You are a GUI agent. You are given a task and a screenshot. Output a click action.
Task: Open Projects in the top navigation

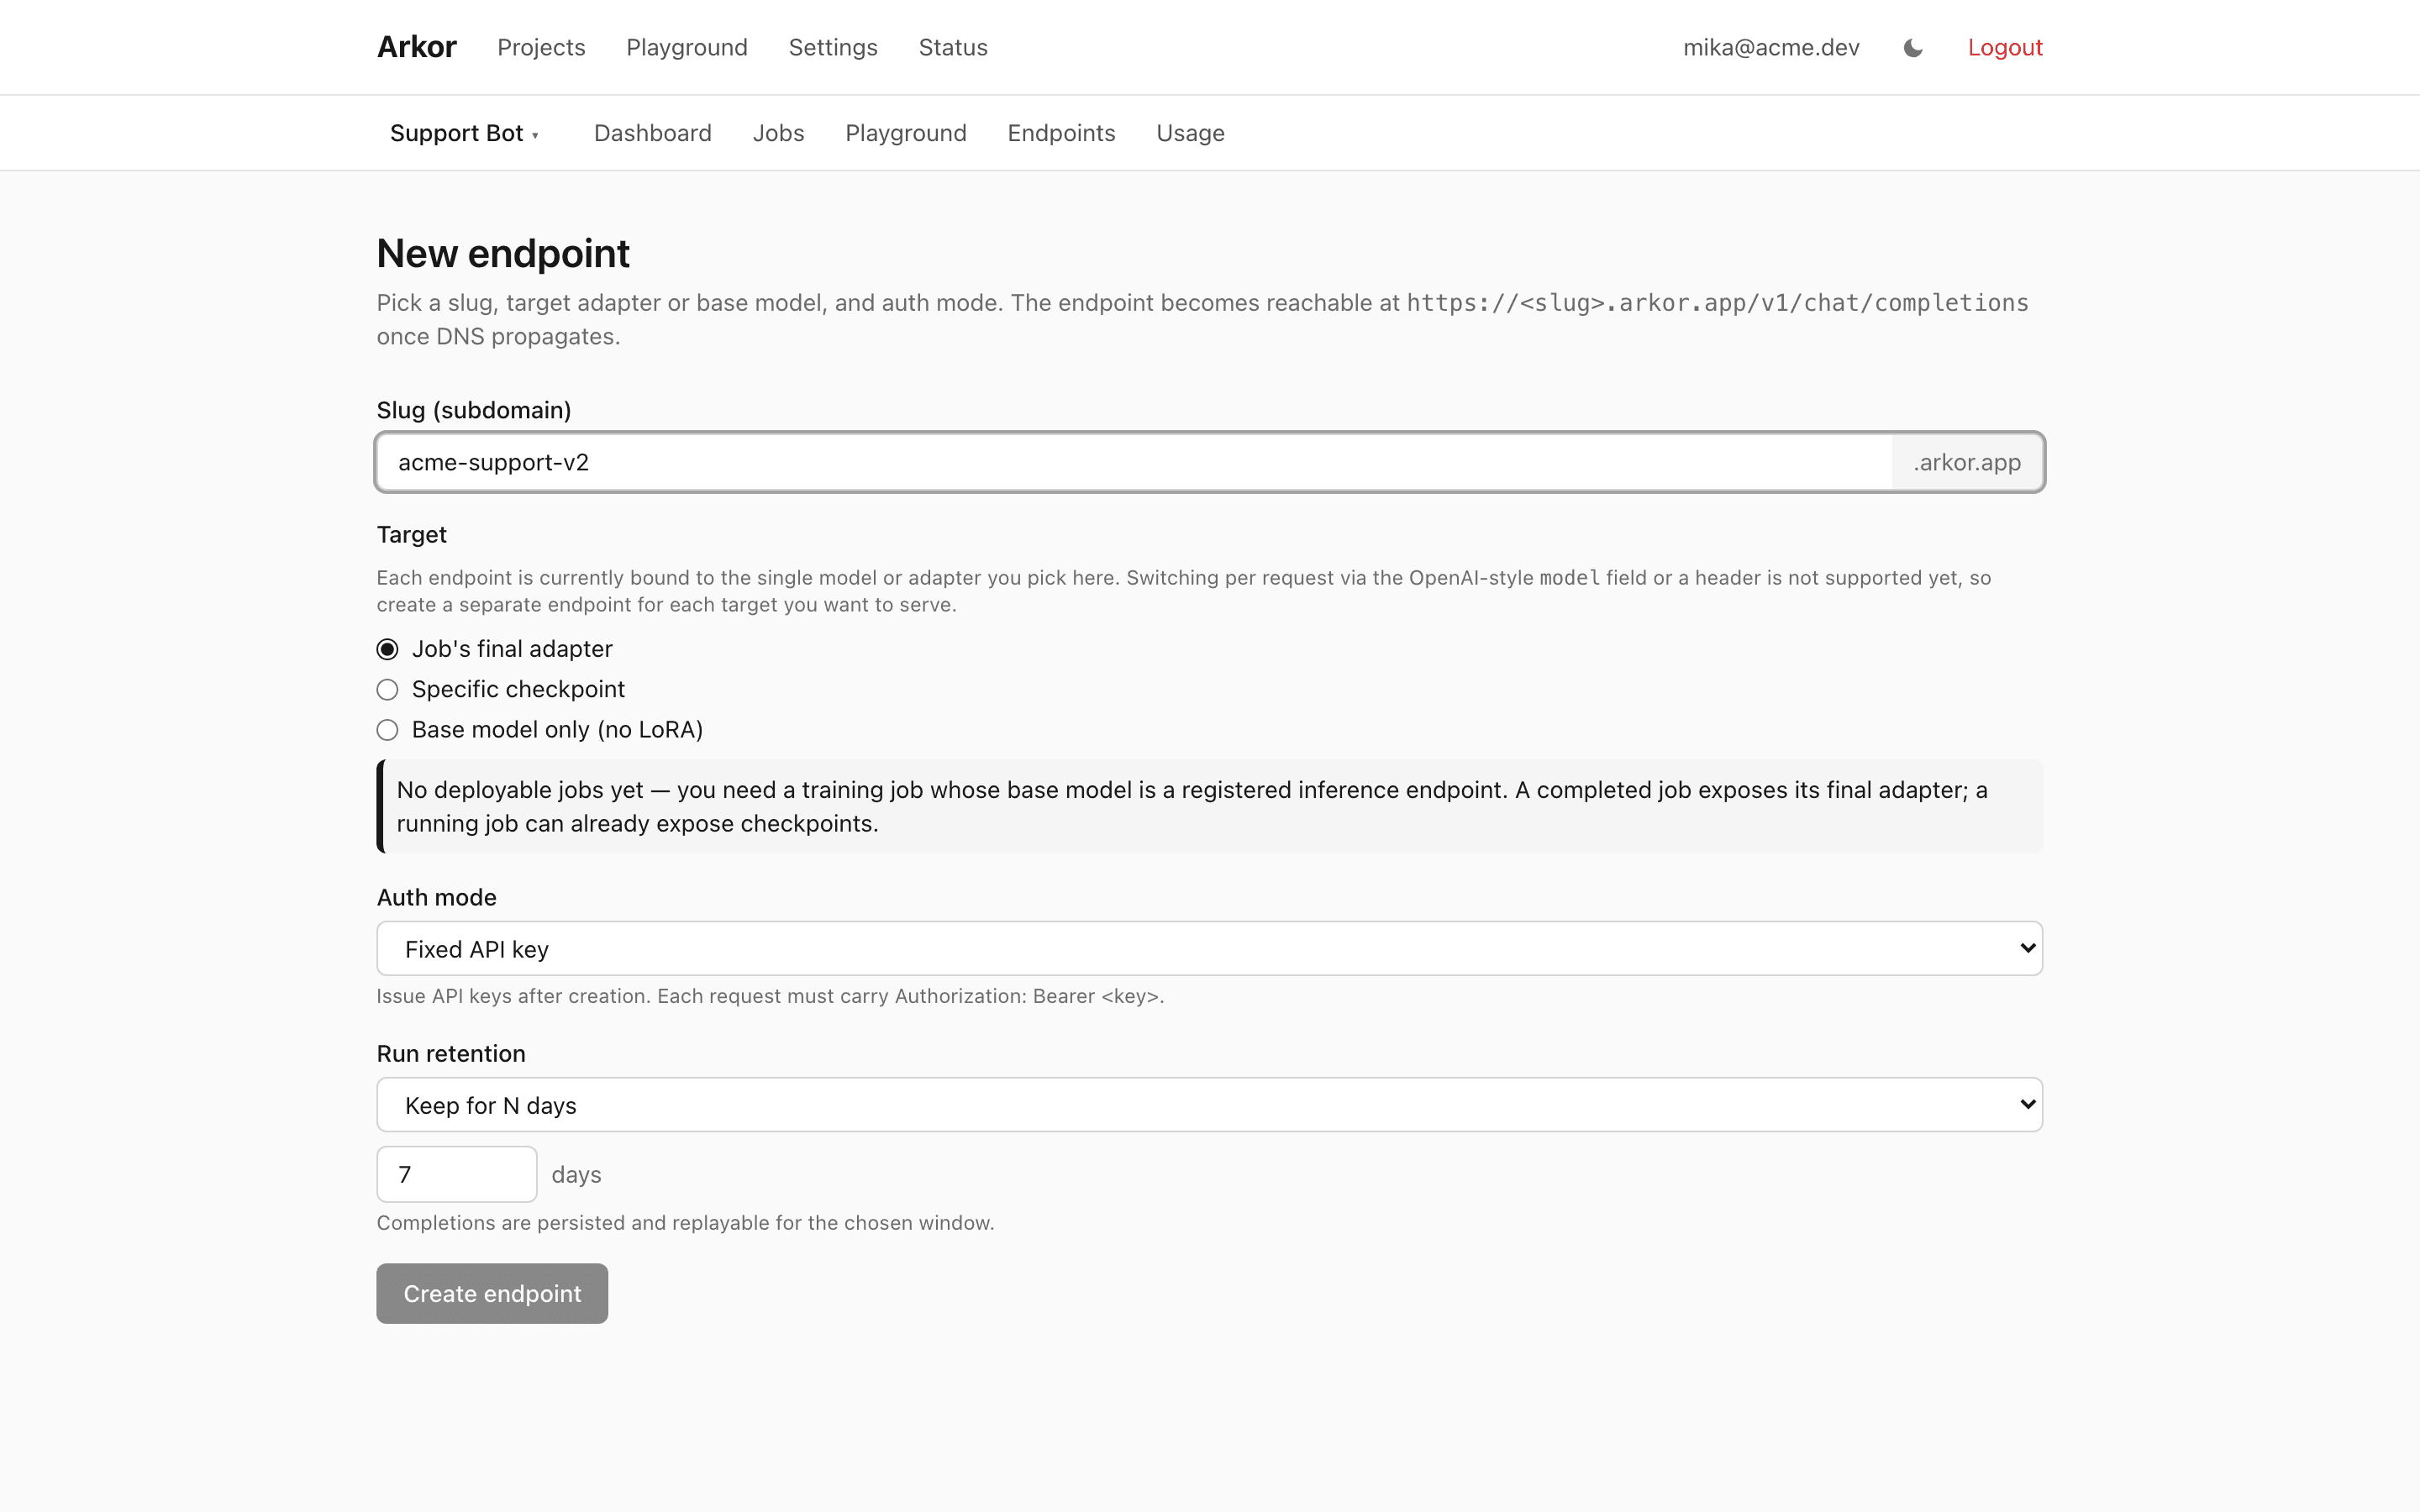click(x=541, y=47)
